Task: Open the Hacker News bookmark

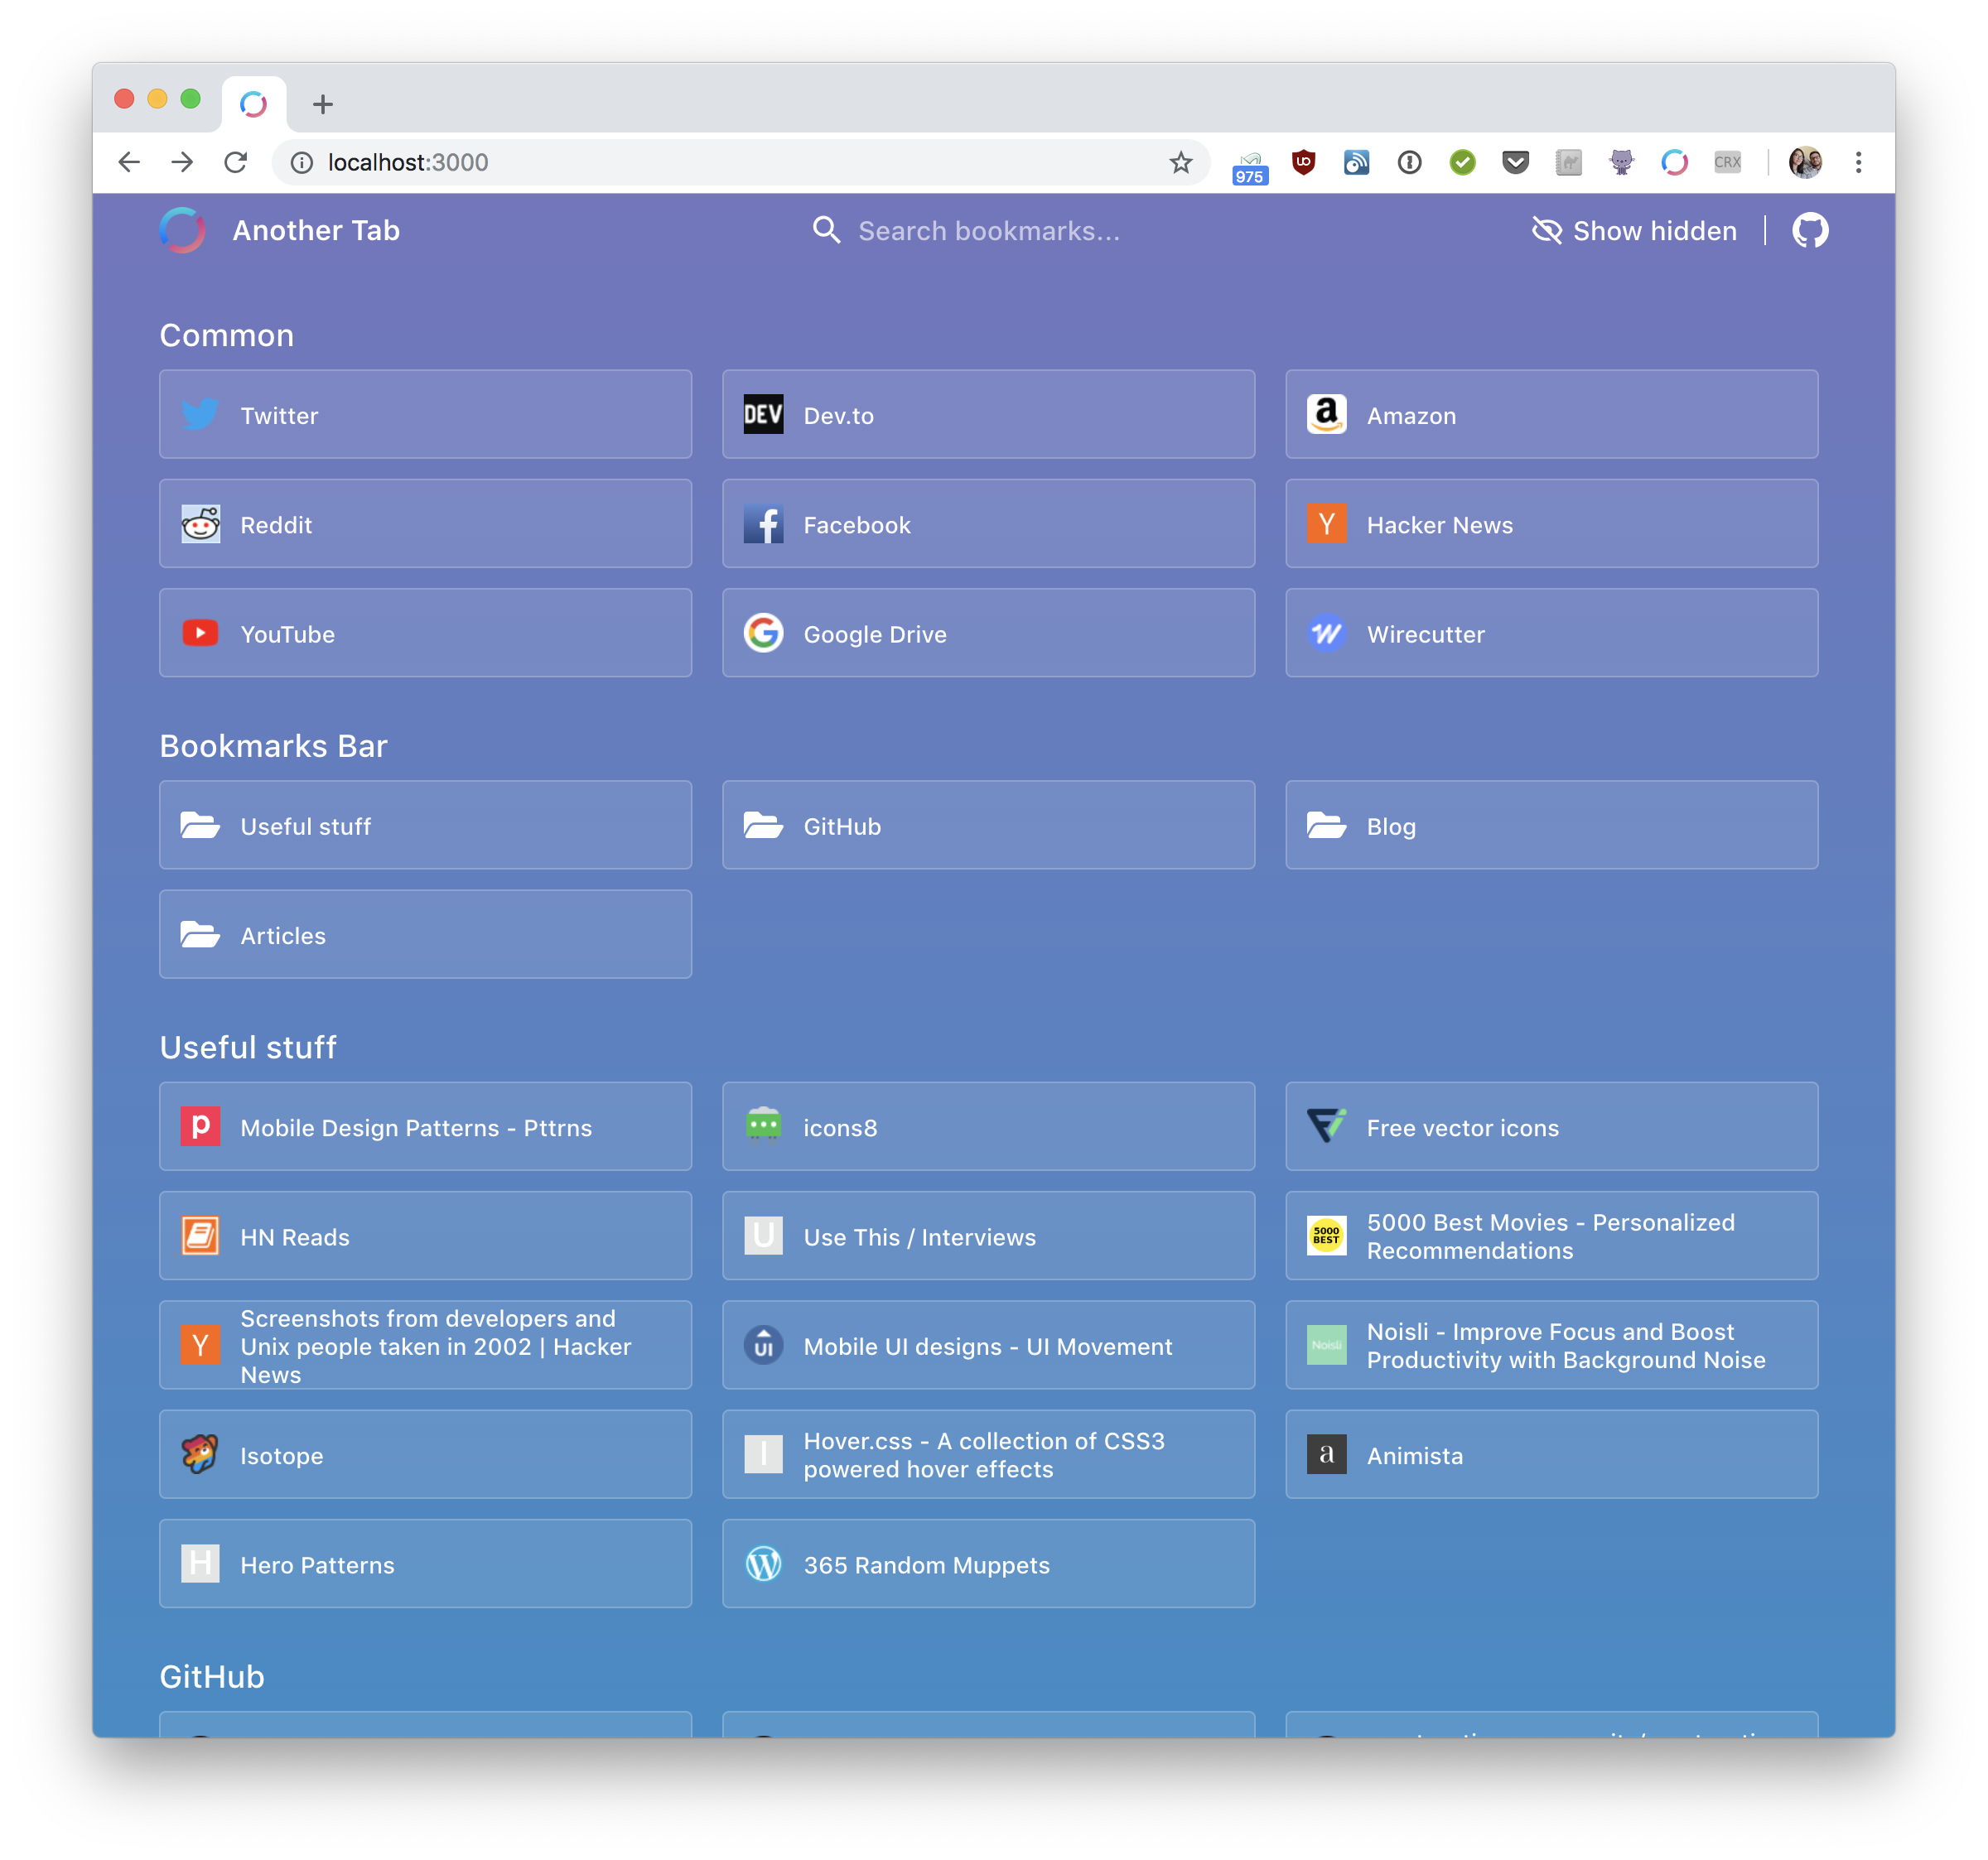Action: (x=1551, y=524)
